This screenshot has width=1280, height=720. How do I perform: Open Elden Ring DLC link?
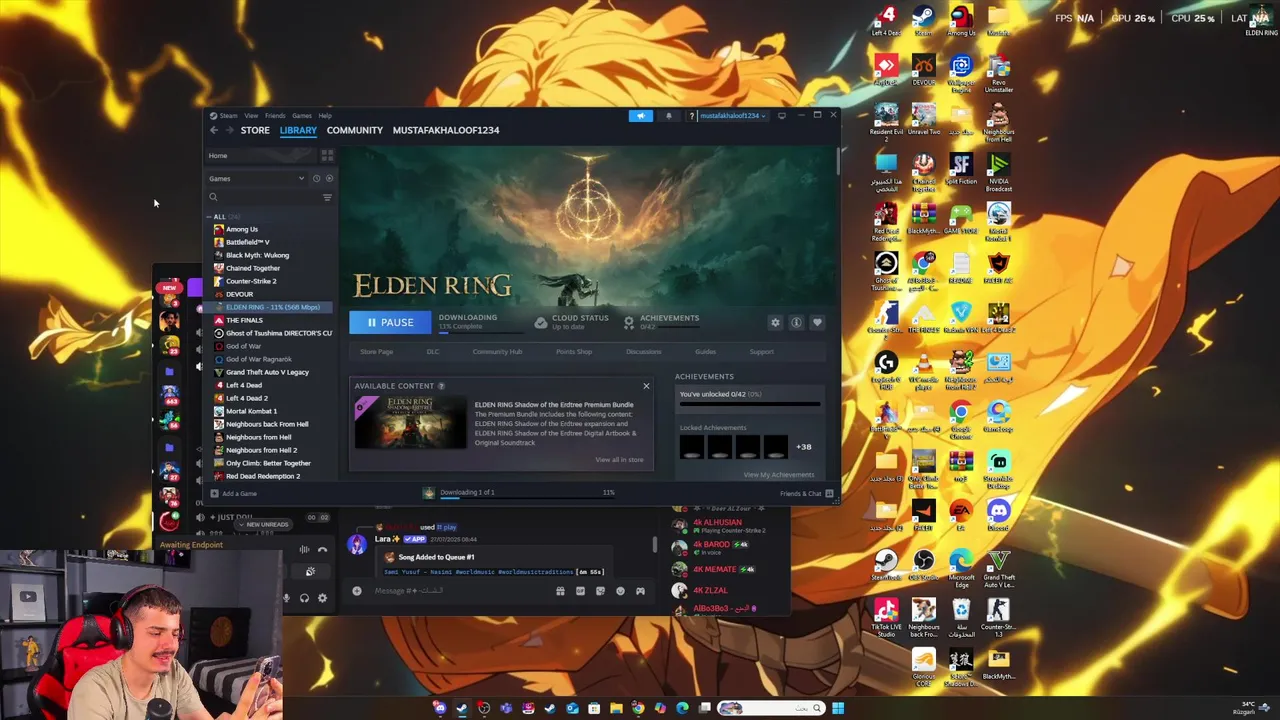[x=433, y=352]
